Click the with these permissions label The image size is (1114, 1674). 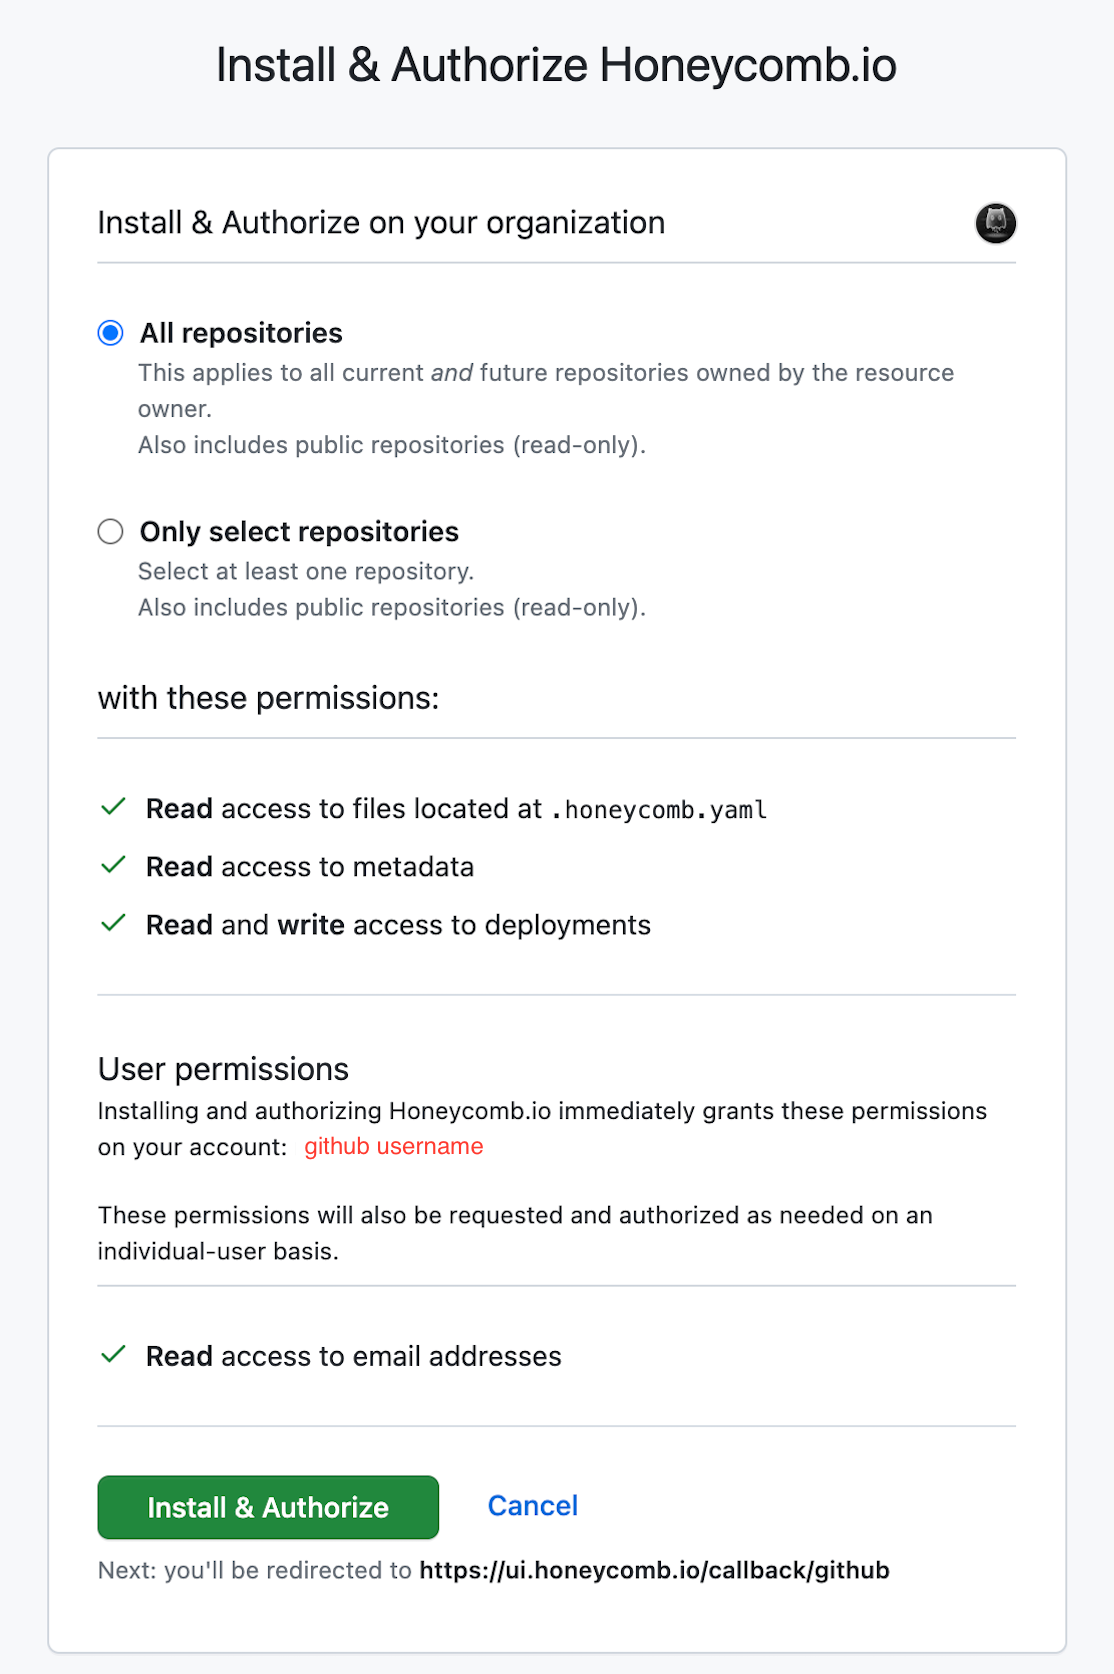[268, 697]
